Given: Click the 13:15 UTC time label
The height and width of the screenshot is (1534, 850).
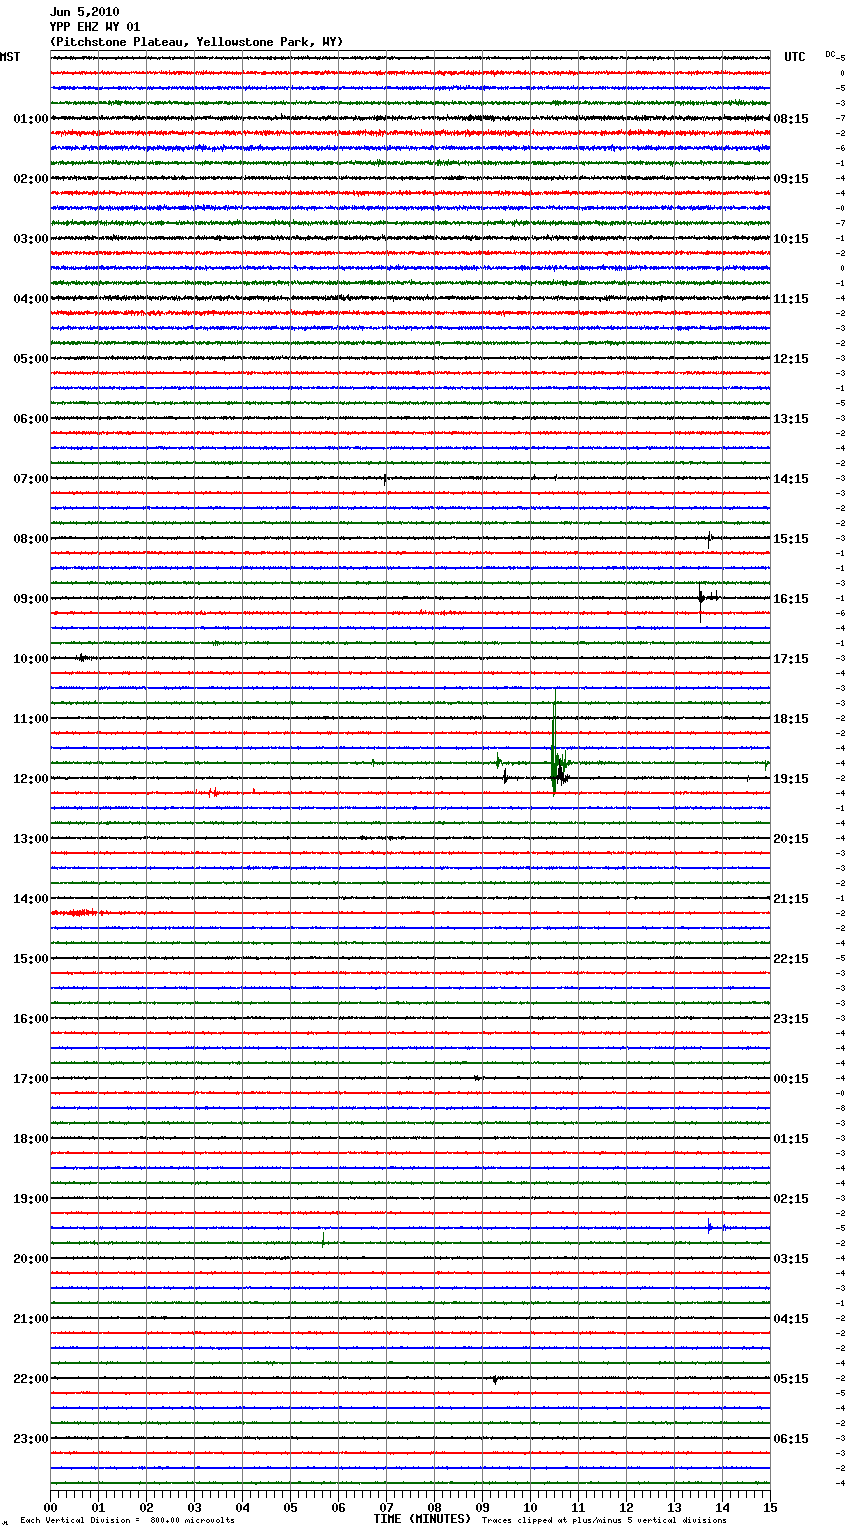Looking at the screenshot, I should coord(791,419).
